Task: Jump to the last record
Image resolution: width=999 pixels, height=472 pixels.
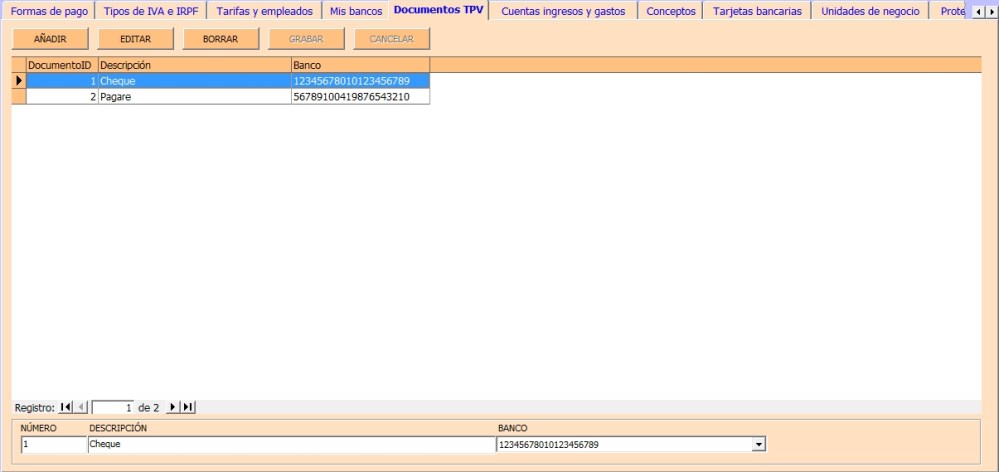Action: [188, 407]
